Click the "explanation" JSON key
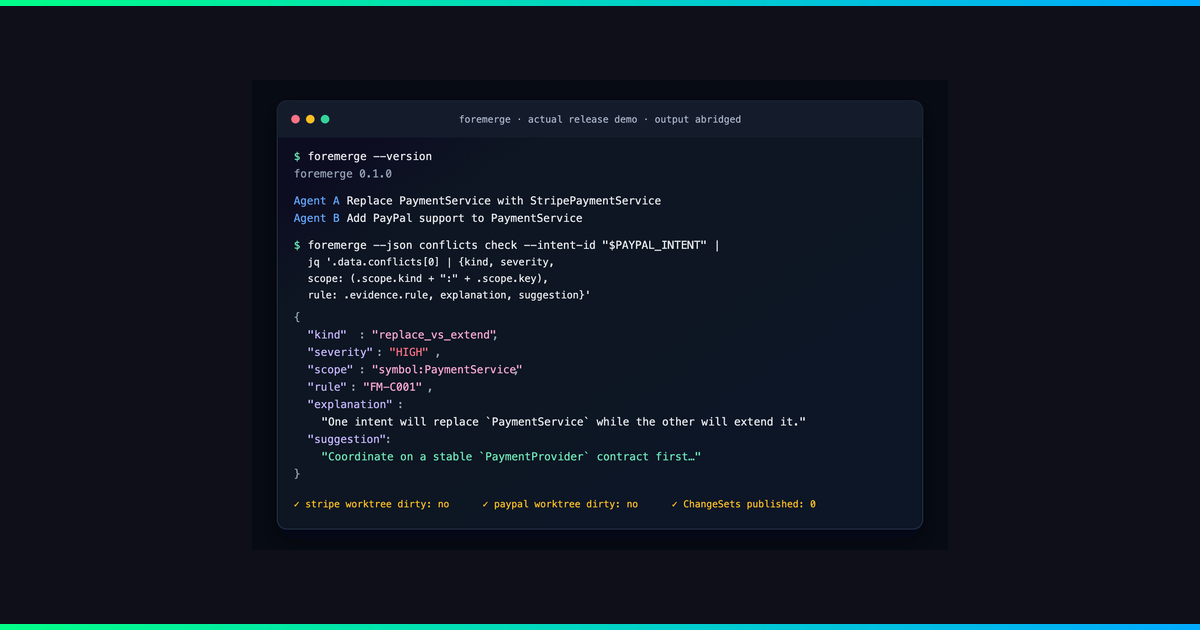 [349, 404]
